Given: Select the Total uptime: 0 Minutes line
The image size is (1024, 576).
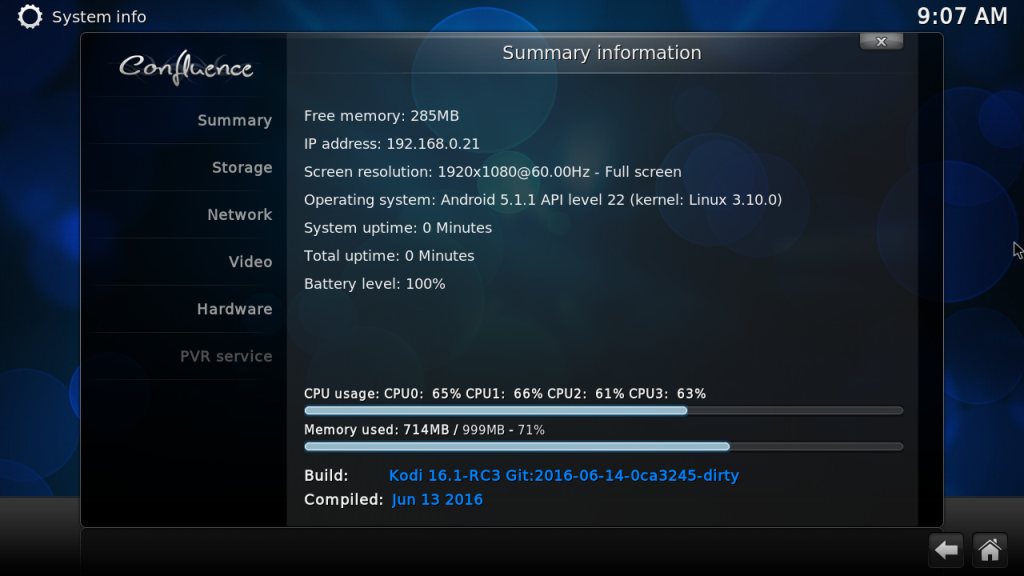Looking at the screenshot, I should pyautogui.click(x=389, y=256).
